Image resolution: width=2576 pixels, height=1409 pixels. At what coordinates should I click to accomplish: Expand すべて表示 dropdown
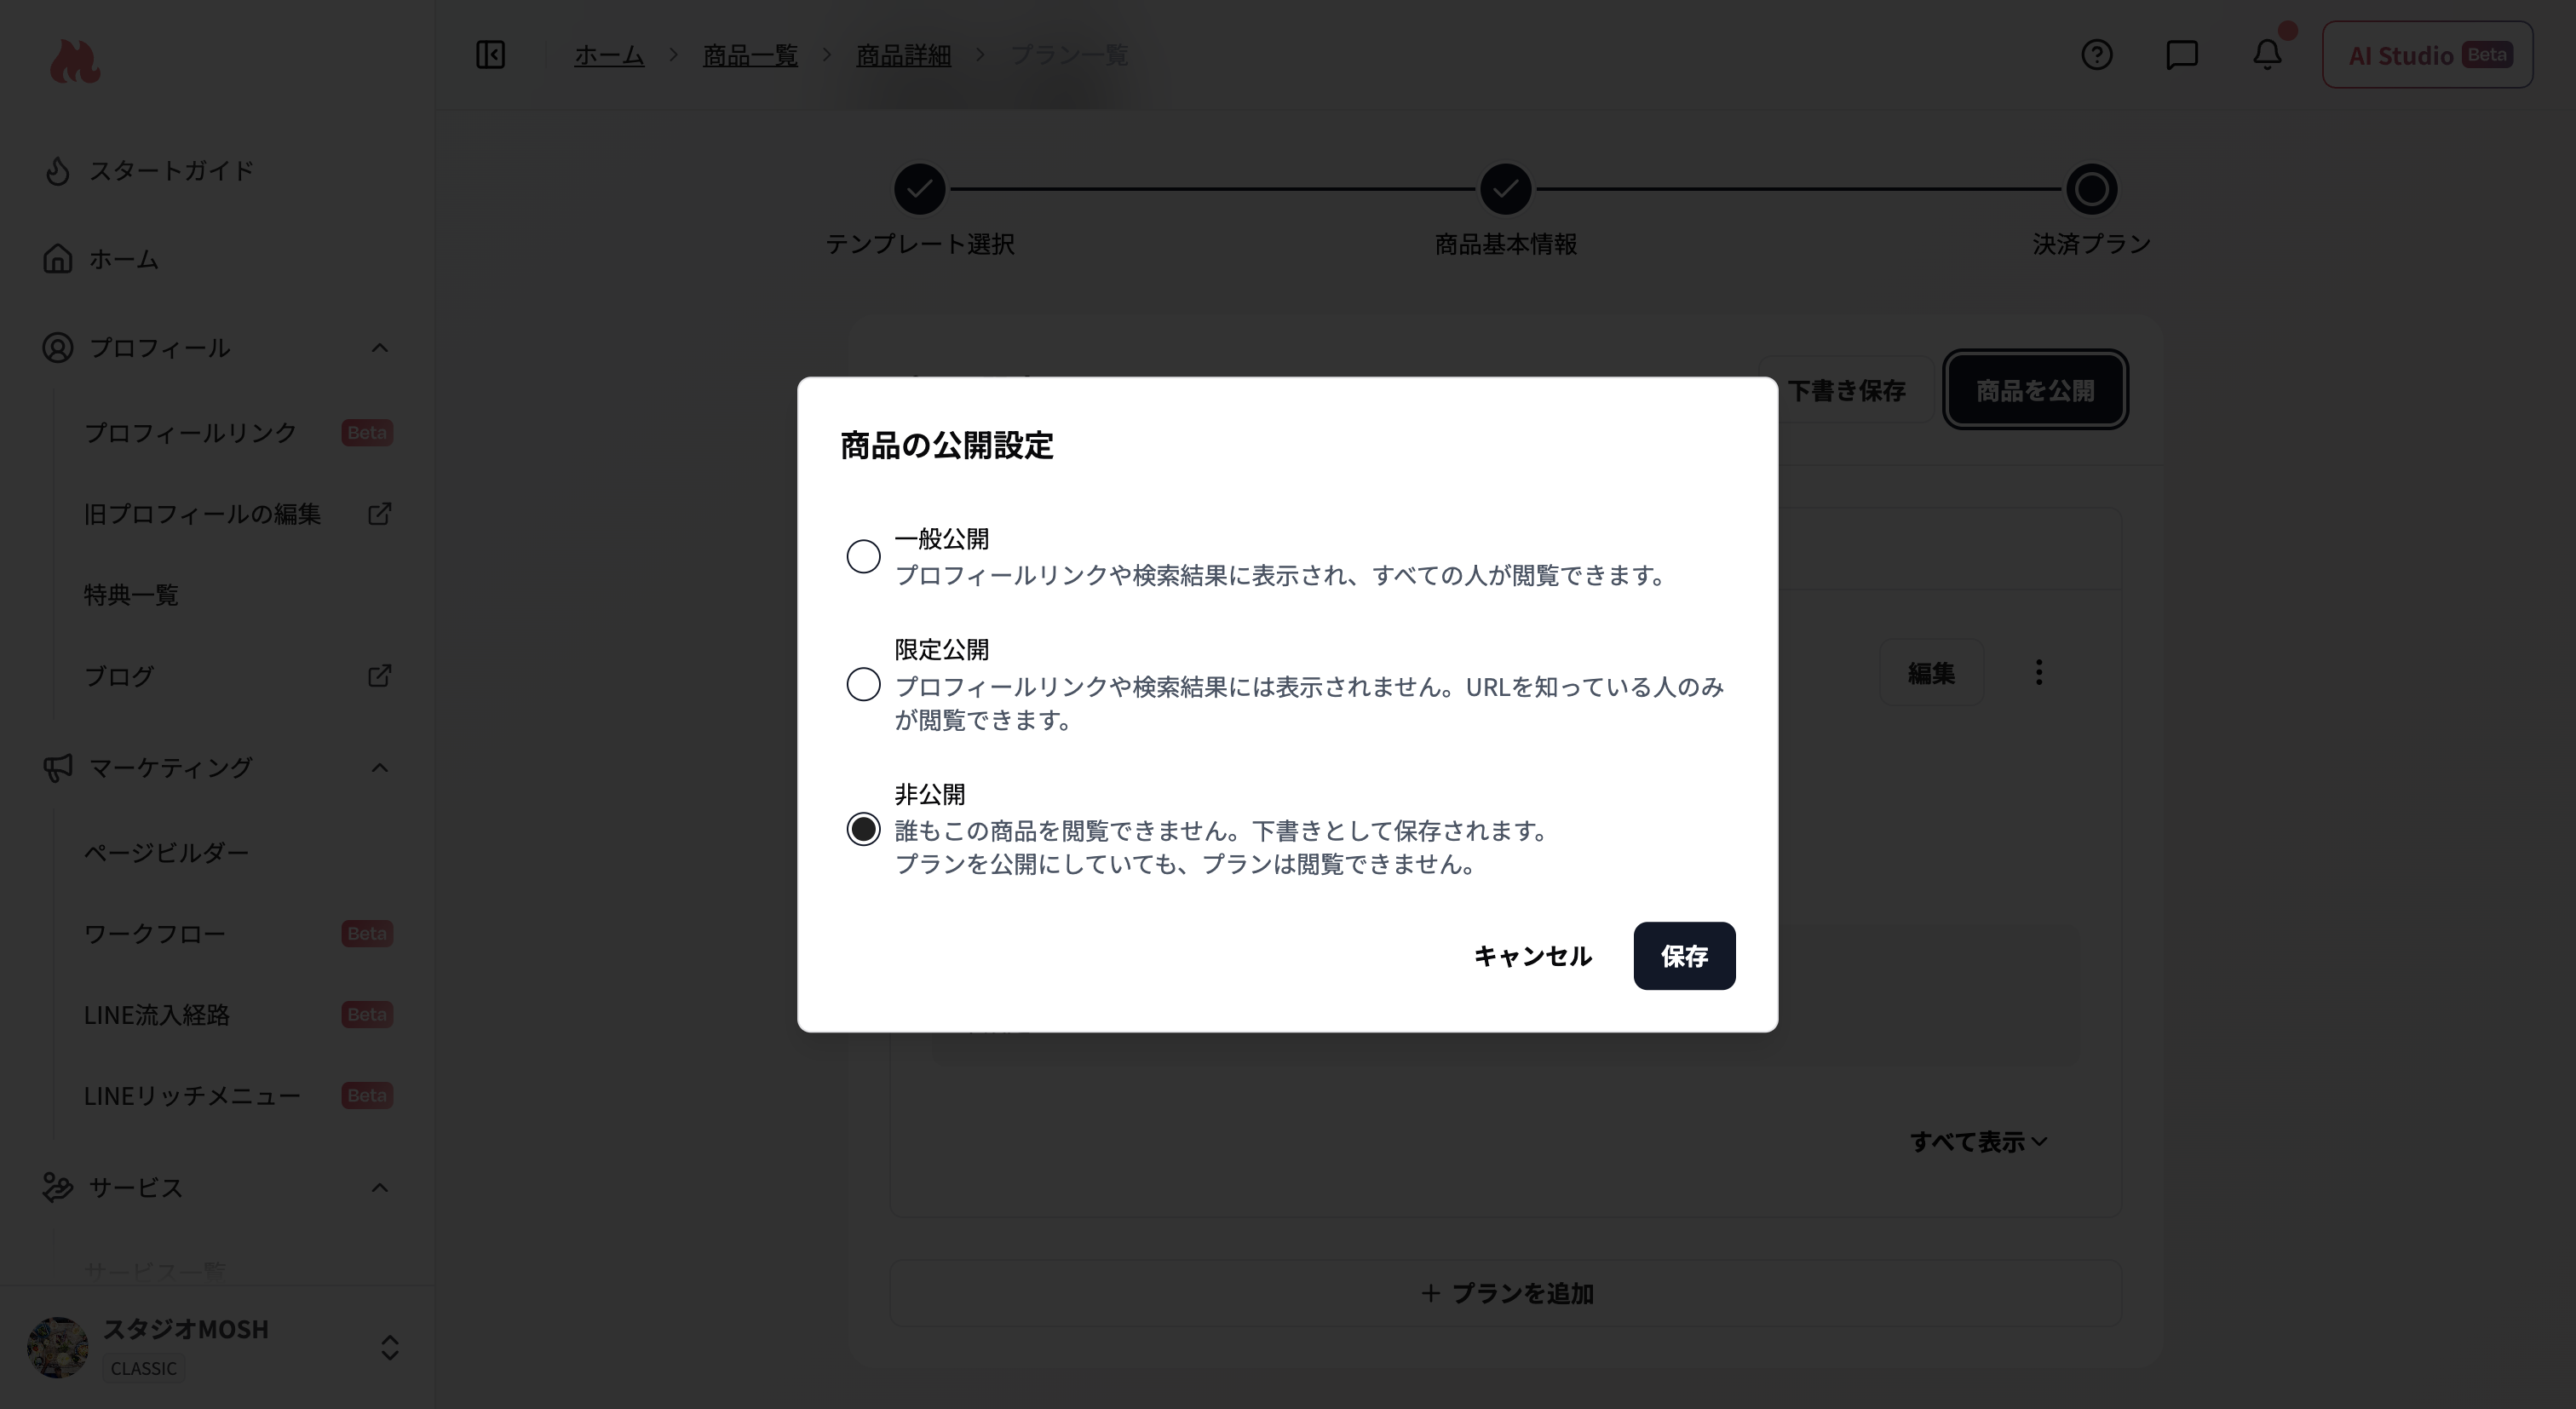pyautogui.click(x=1978, y=1142)
